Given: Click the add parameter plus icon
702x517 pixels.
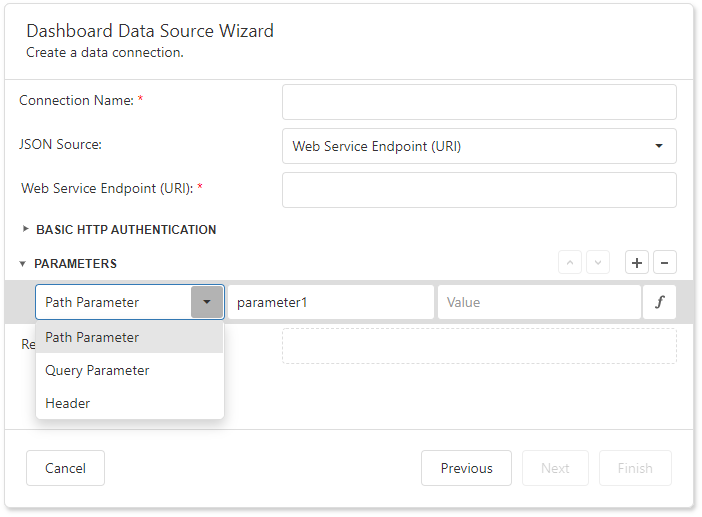Looking at the screenshot, I should [x=637, y=263].
